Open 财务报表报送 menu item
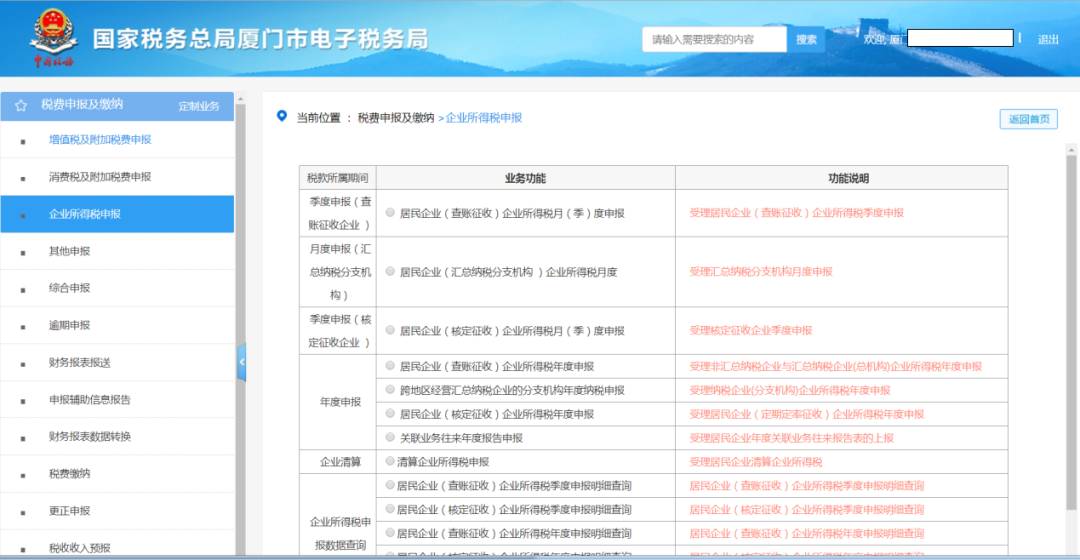The width and height of the screenshot is (1080, 560). [x=117, y=362]
